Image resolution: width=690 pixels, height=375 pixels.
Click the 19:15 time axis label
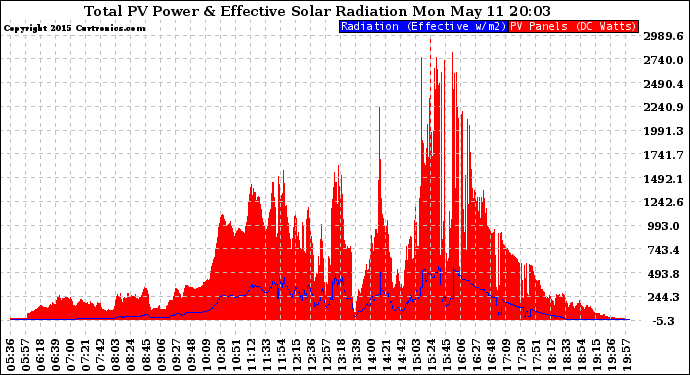click(596, 354)
